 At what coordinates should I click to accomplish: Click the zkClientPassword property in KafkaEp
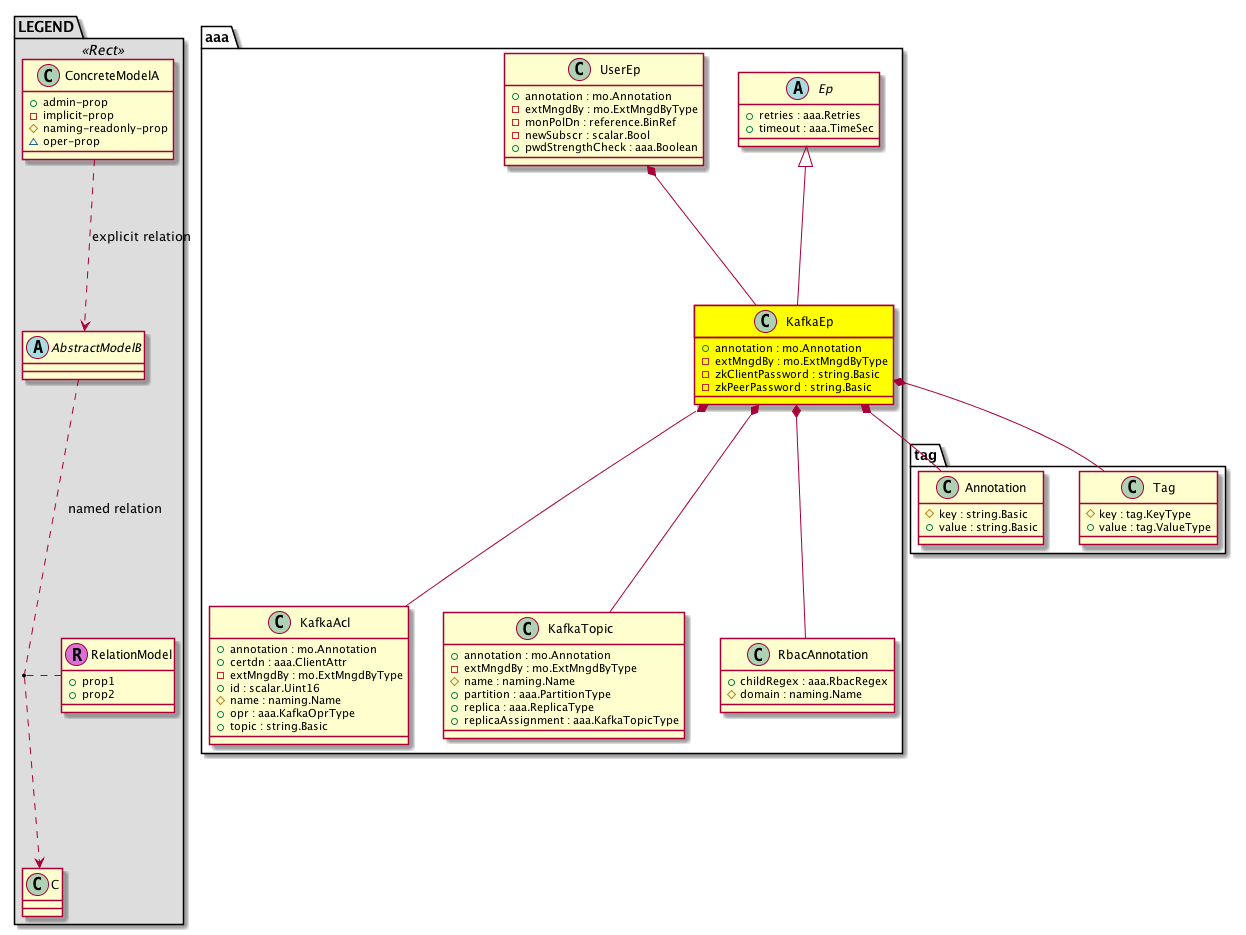pos(790,374)
